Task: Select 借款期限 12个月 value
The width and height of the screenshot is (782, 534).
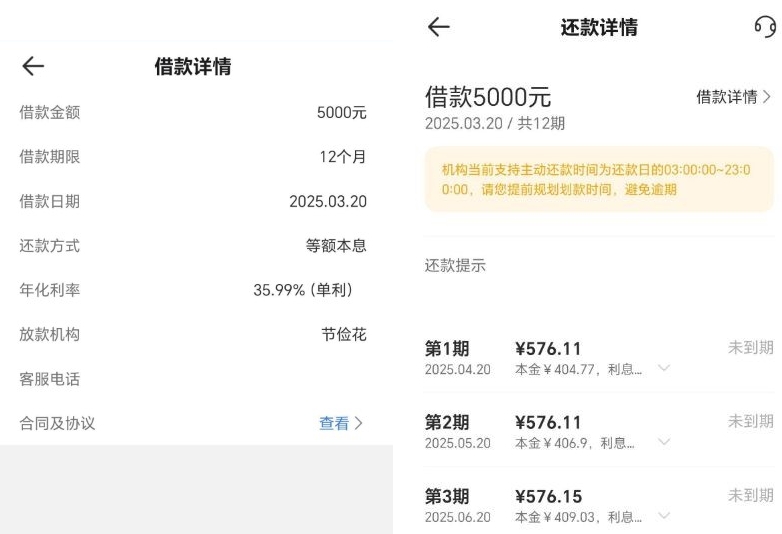Action: [x=343, y=157]
